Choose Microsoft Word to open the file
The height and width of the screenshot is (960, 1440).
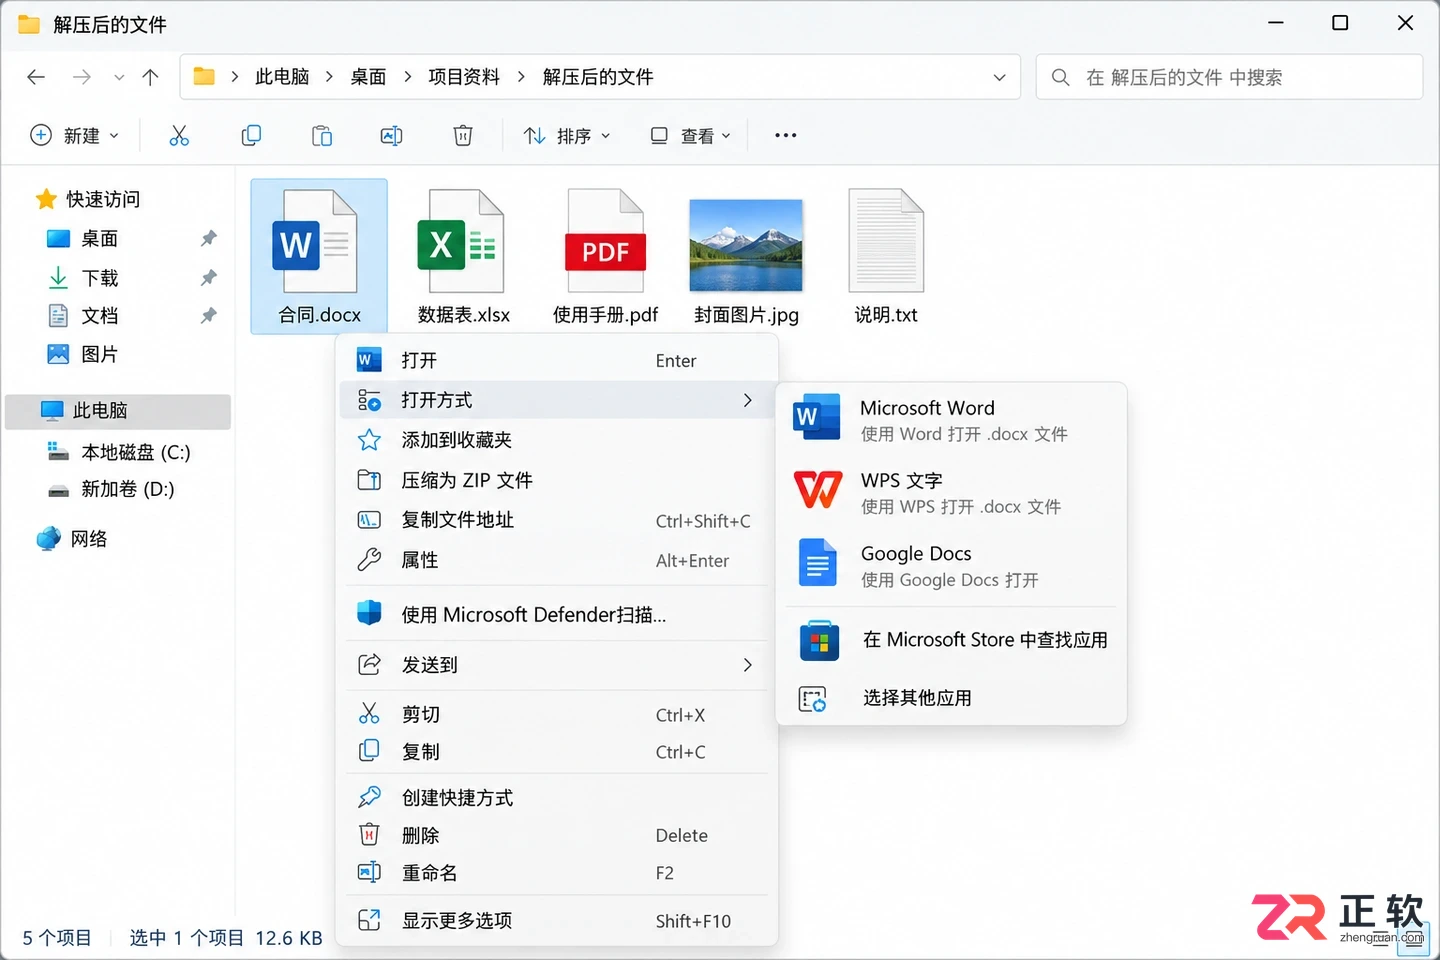click(x=951, y=419)
